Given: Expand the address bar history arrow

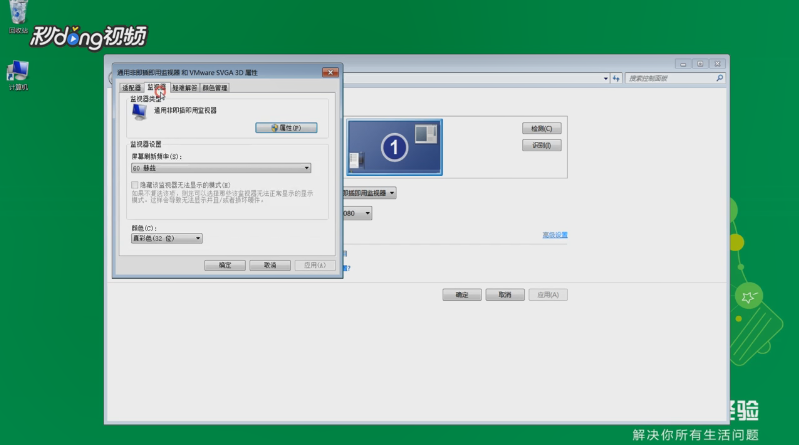Looking at the screenshot, I should (605, 78).
